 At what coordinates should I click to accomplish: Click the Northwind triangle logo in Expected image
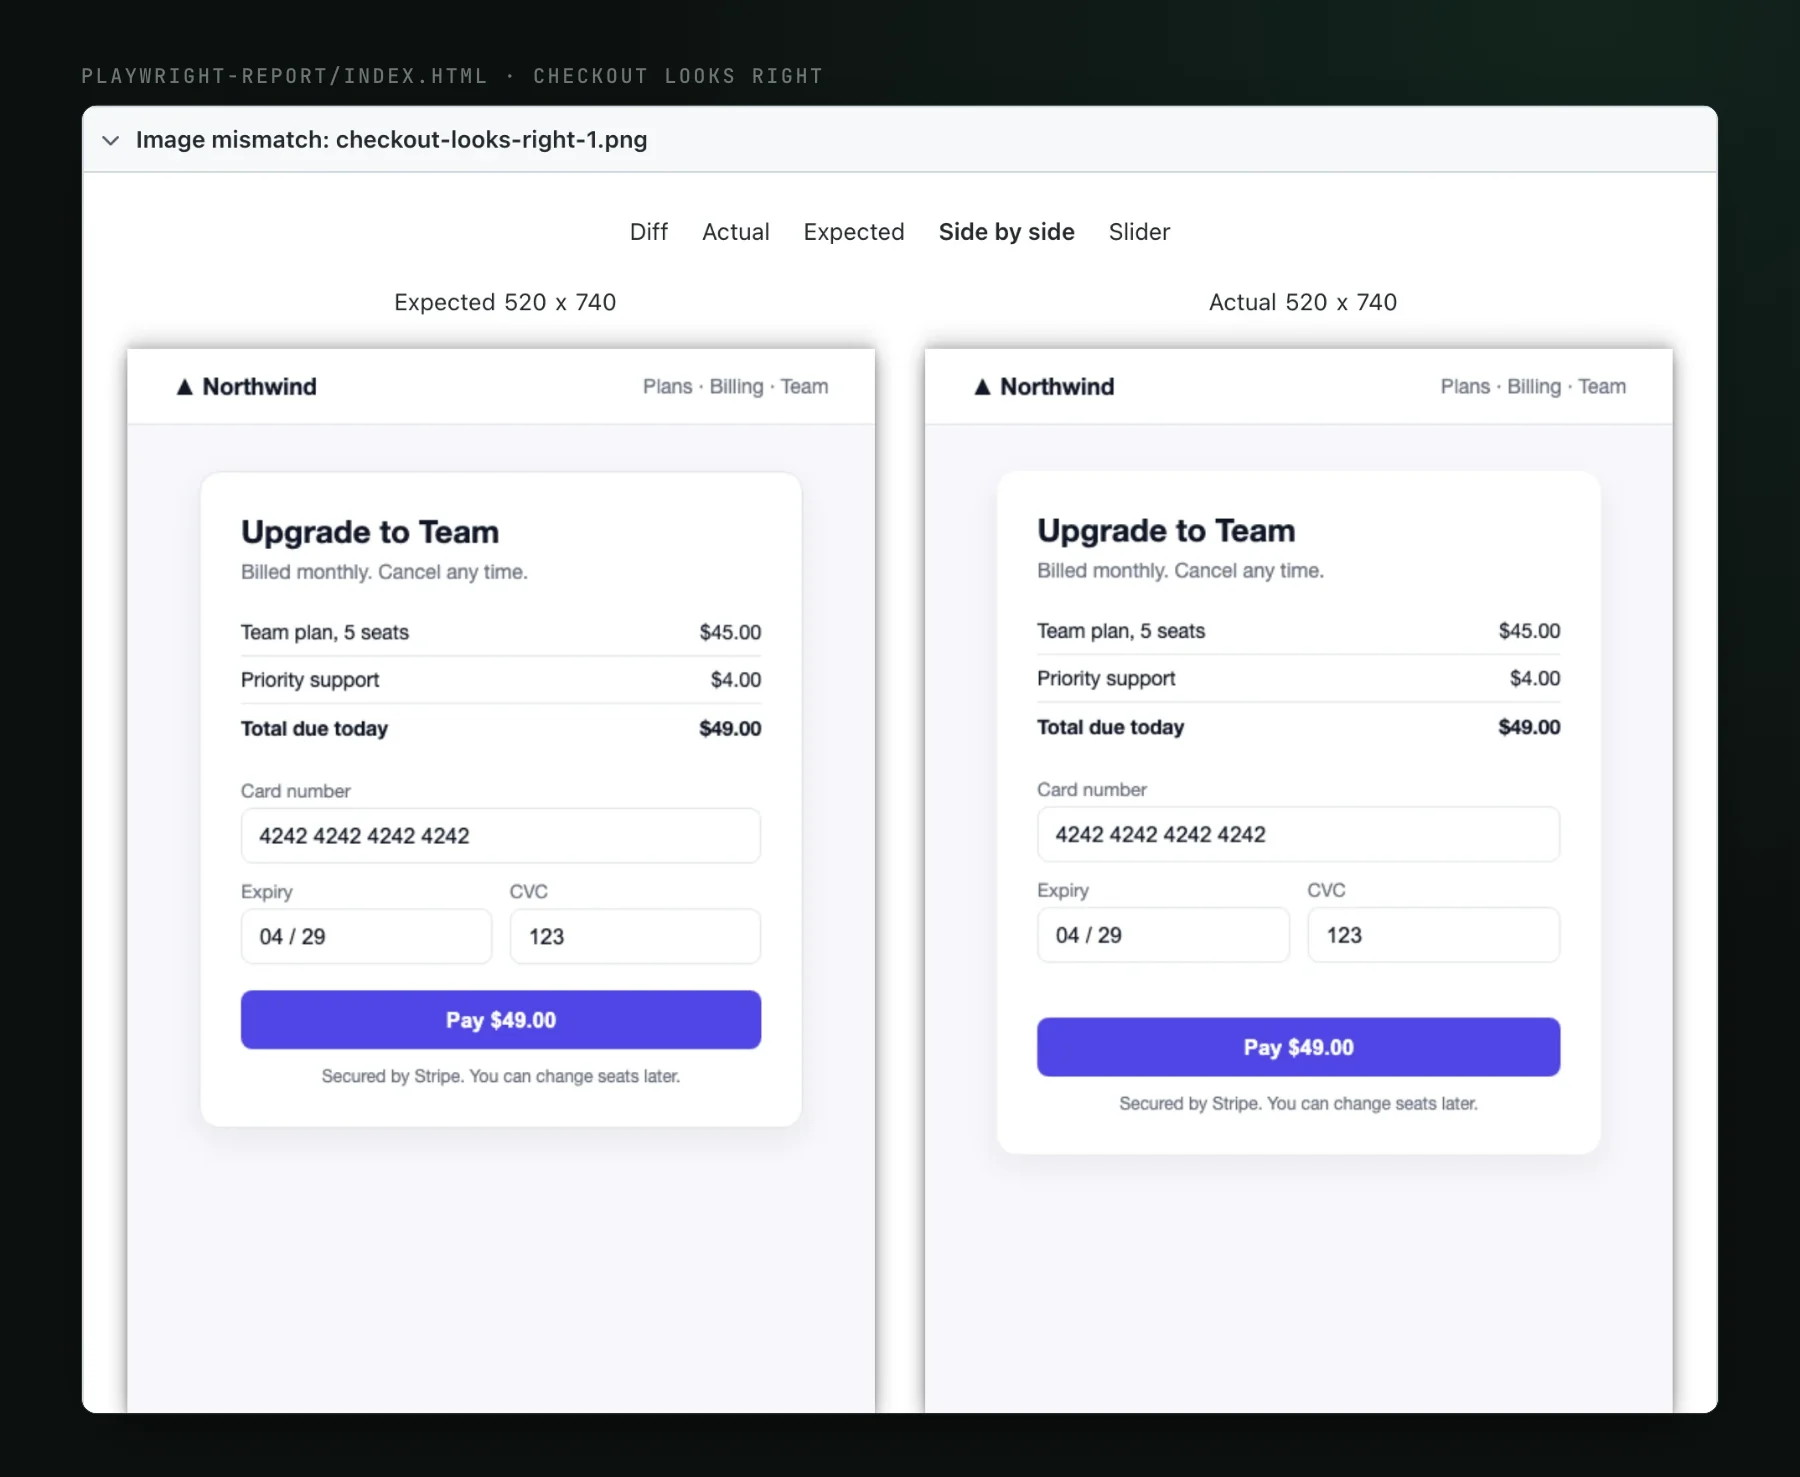click(x=184, y=387)
